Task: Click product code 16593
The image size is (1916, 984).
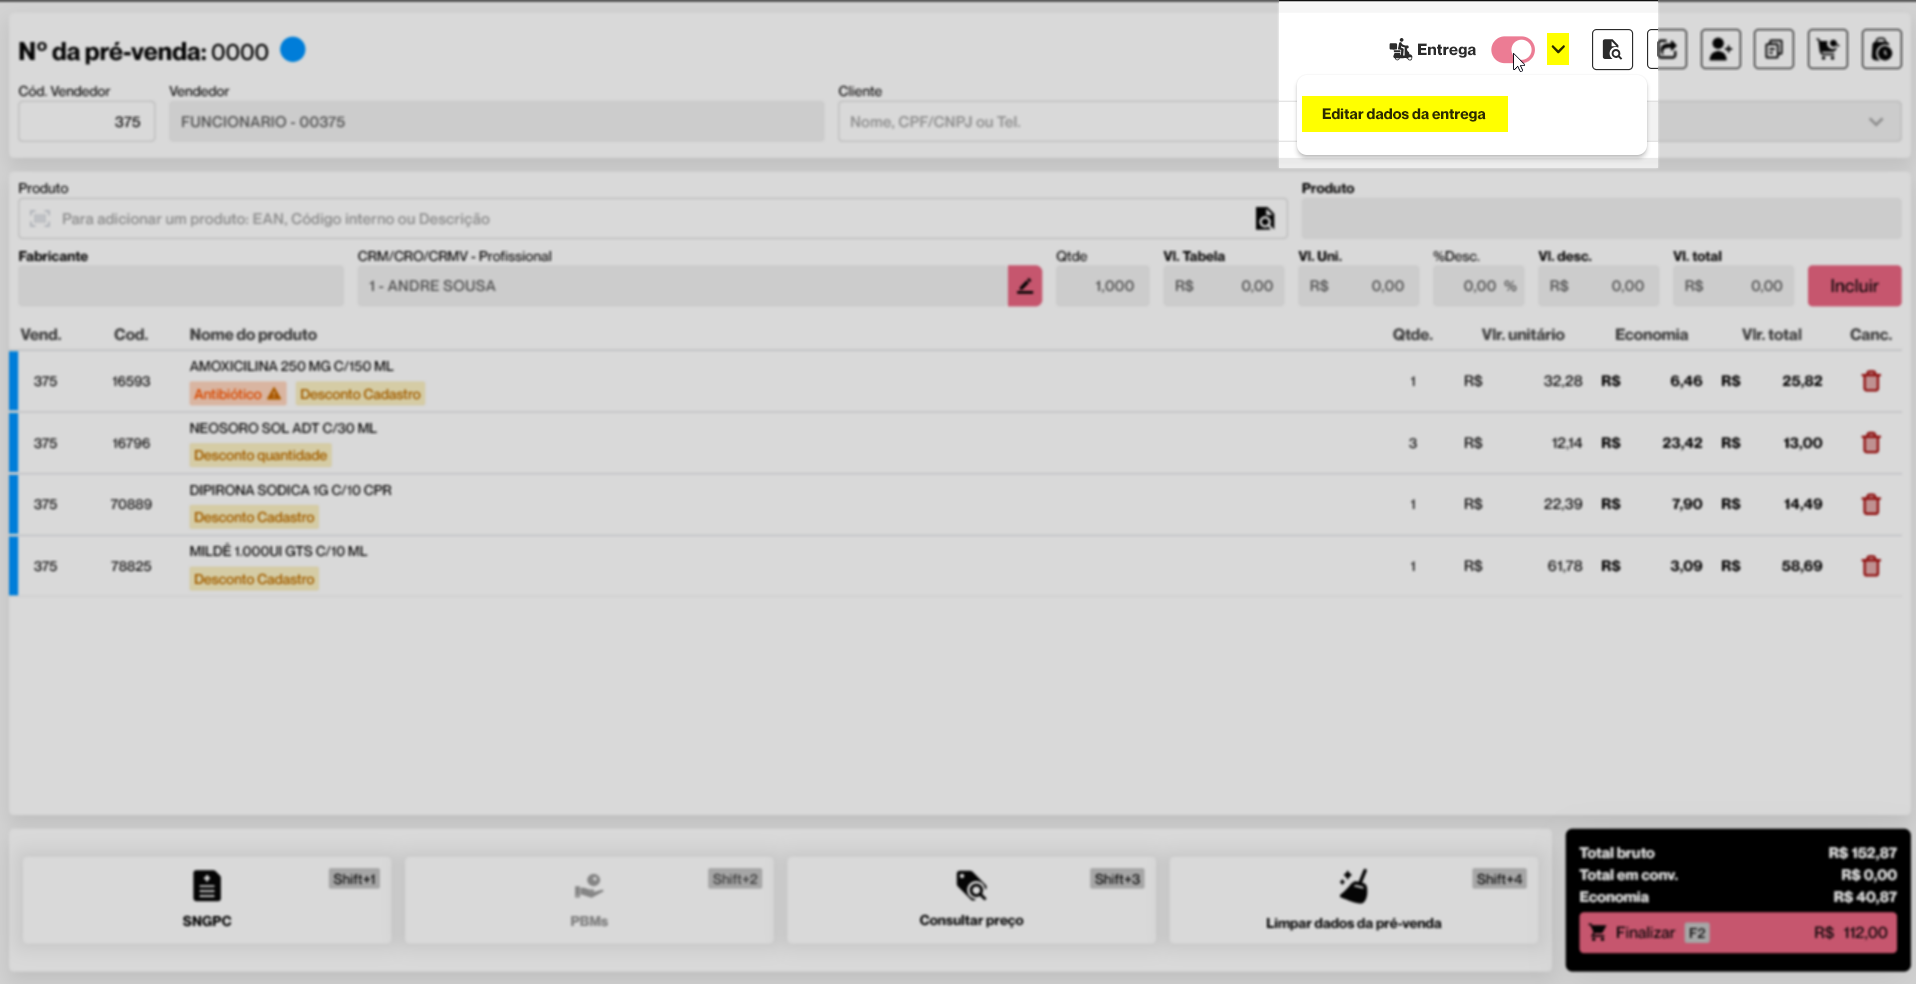Action: tap(131, 381)
